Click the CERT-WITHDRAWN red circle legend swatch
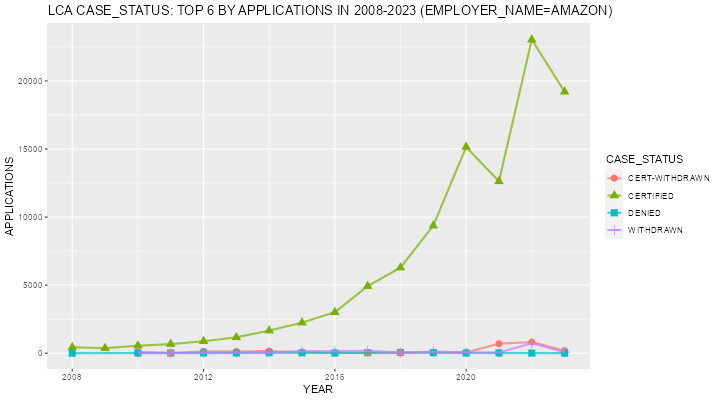The height and width of the screenshot is (400, 721). [x=614, y=178]
